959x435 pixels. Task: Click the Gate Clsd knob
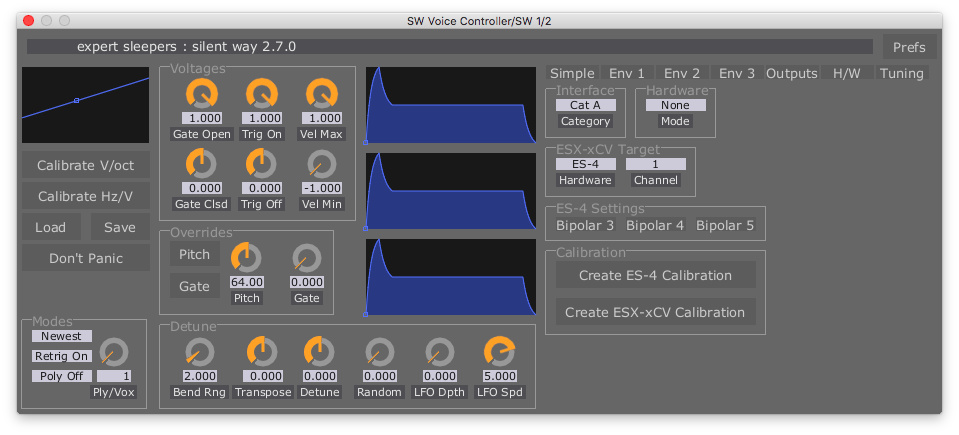[201, 163]
